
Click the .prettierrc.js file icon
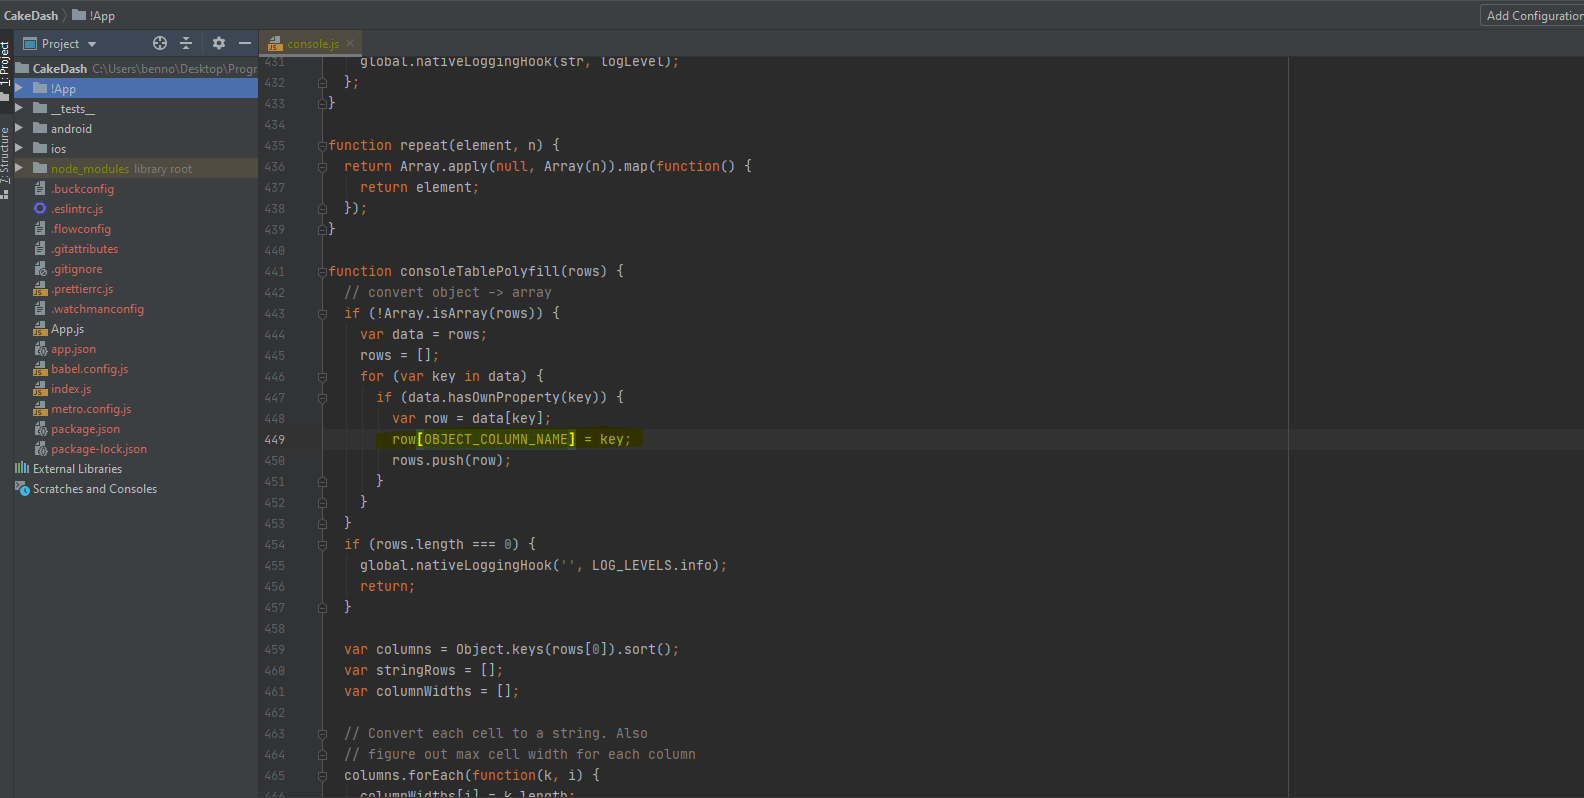40,288
